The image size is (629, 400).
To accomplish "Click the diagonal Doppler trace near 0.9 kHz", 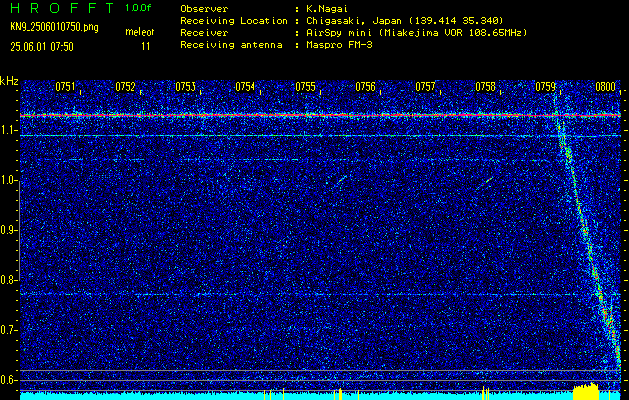I will [584, 230].
